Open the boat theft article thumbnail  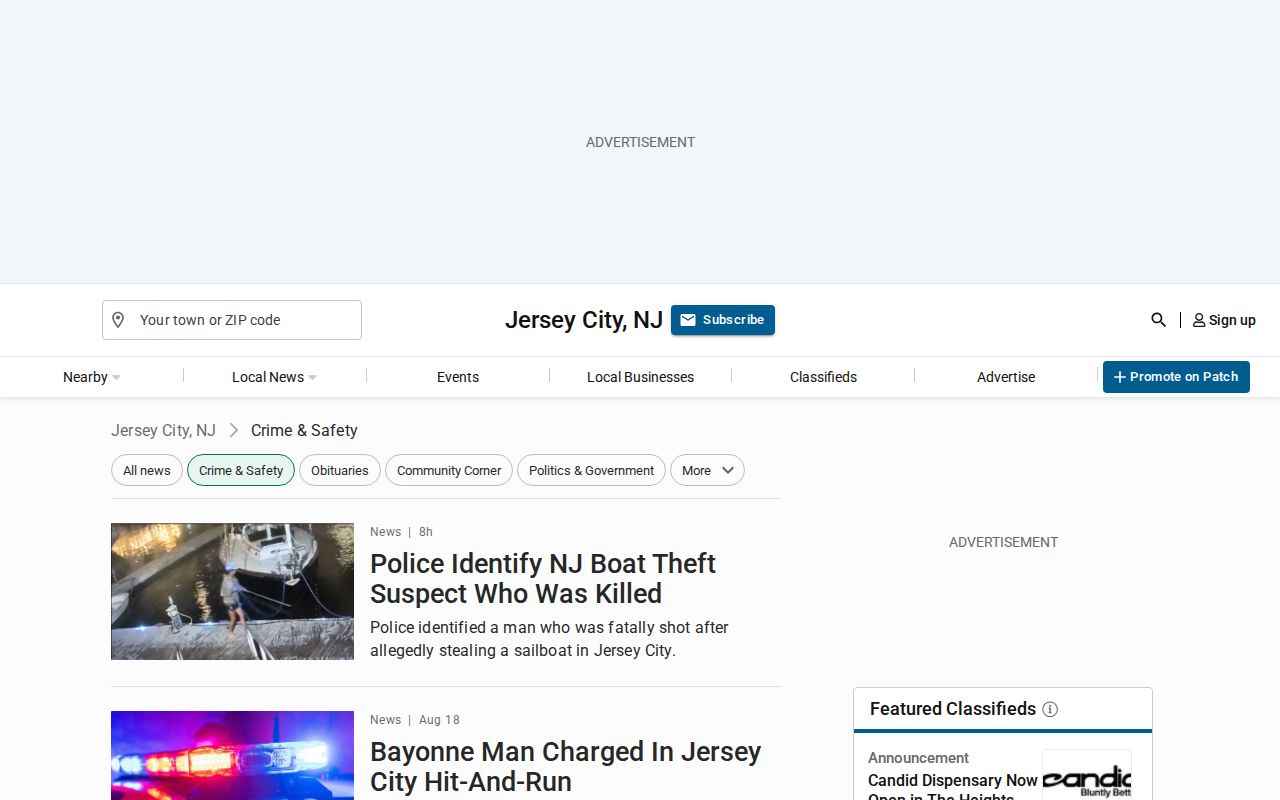coord(232,591)
